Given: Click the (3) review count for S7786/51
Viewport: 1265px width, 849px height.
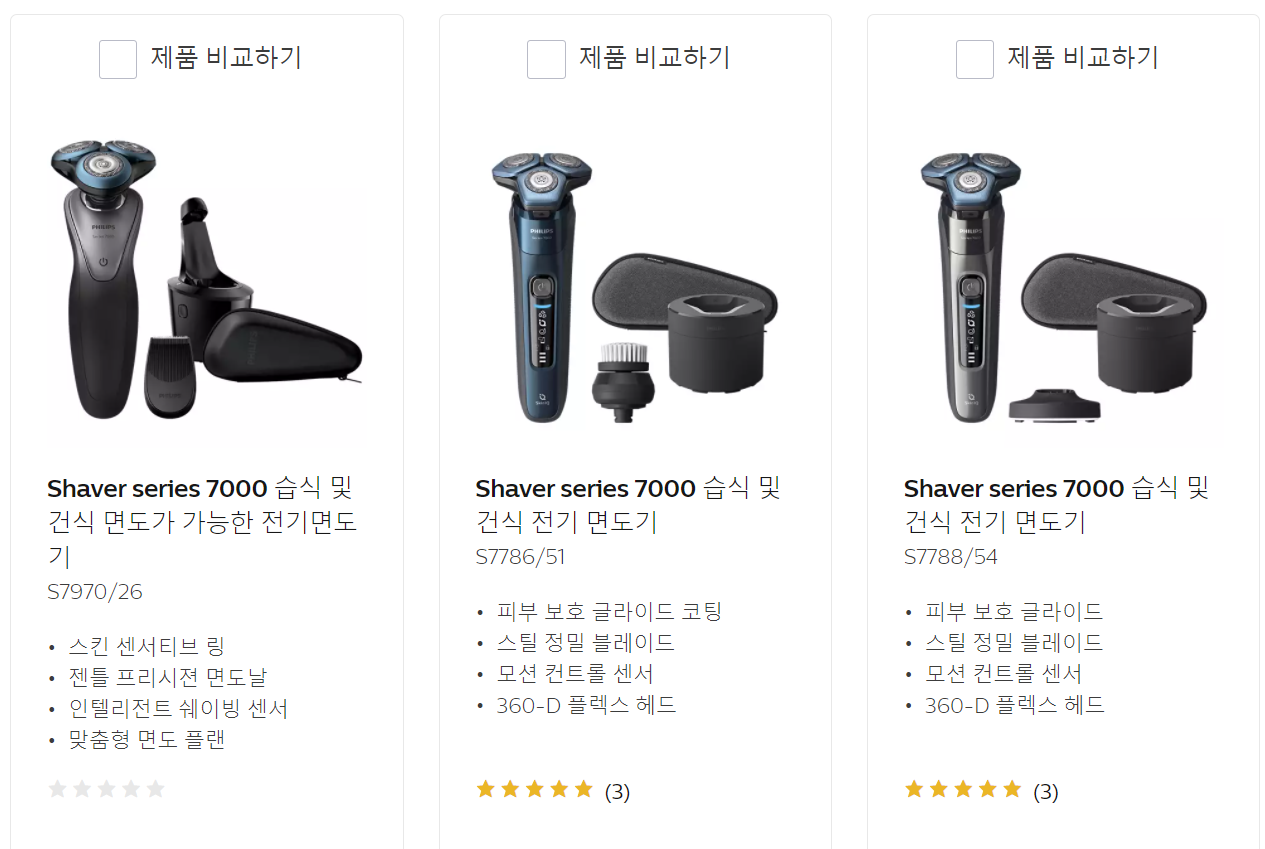Looking at the screenshot, I should click(x=617, y=792).
